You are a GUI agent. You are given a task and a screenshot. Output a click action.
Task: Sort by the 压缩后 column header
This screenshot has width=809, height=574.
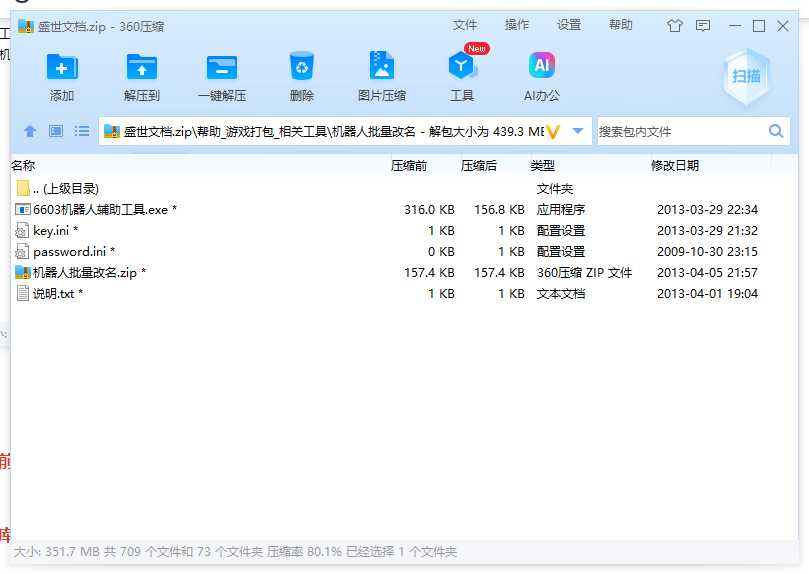(x=479, y=166)
